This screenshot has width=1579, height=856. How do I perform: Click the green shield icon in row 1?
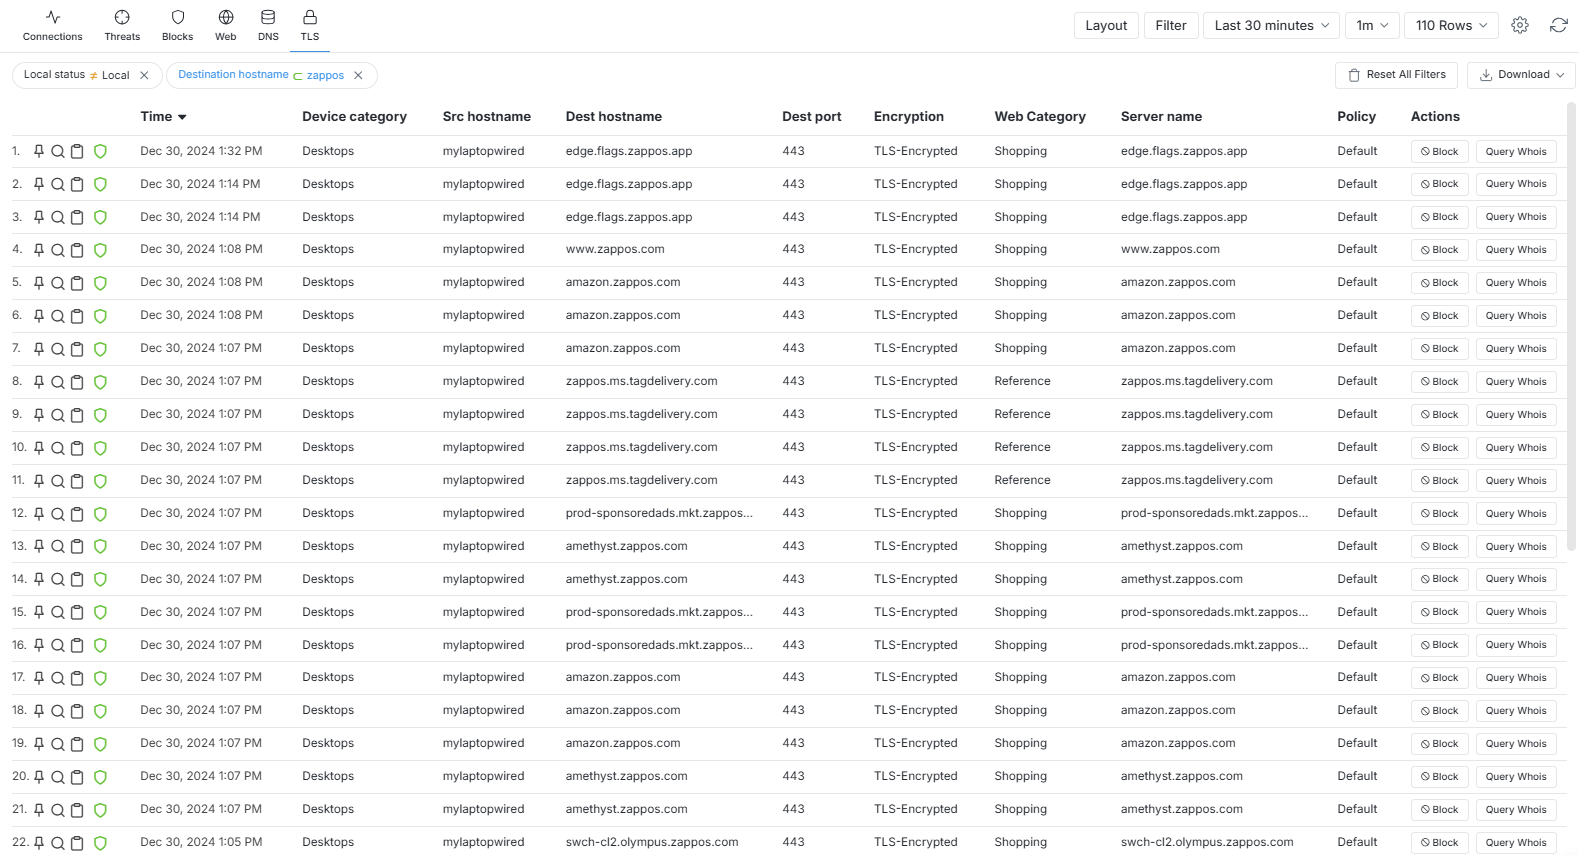(100, 151)
